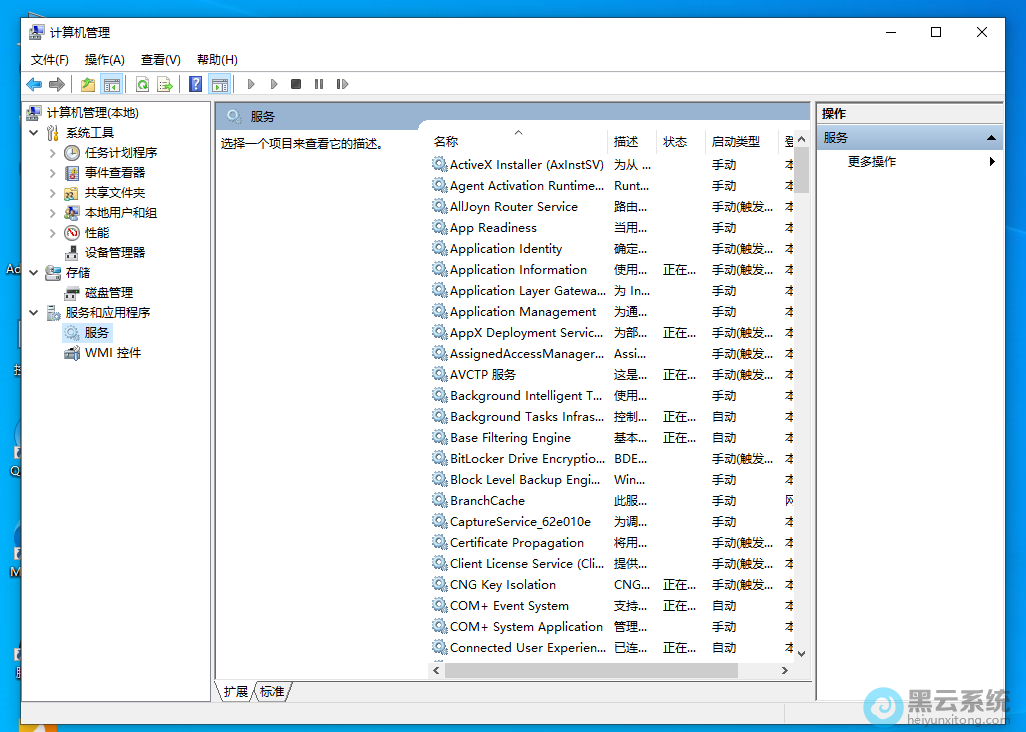The image size is (1026, 732).
Task: Click the Refresh toolbar icon
Action: (142, 85)
